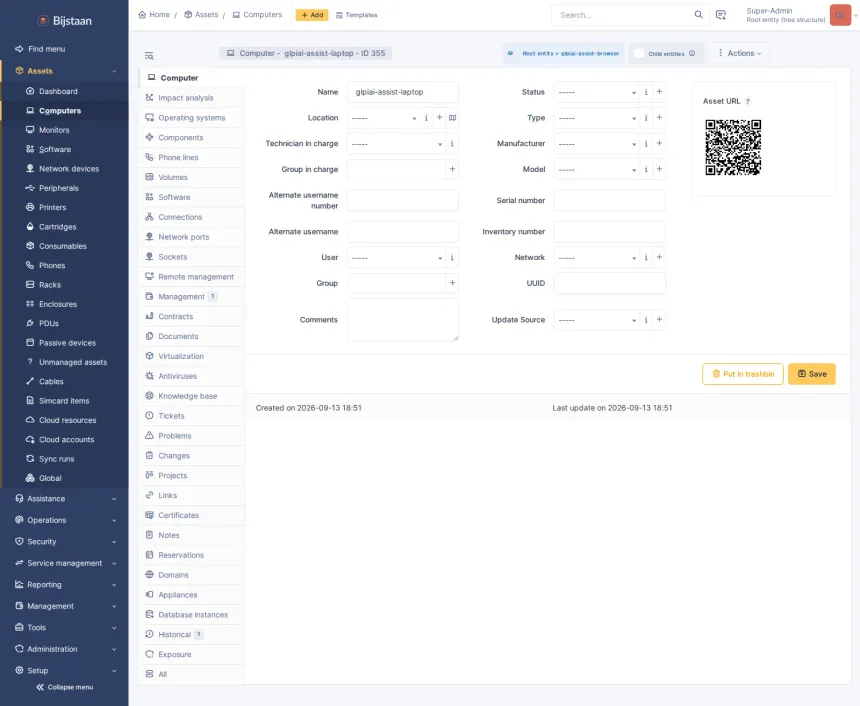Click the add Type plus icon
860x706 pixels.
(x=659, y=117)
